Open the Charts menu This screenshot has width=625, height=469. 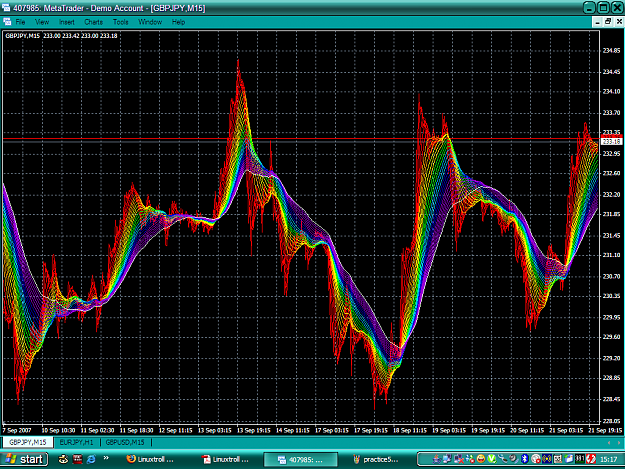[x=94, y=22]
